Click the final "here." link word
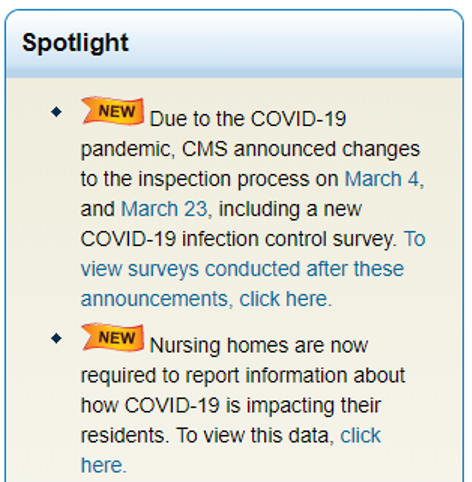The height and width of the screenshot is (482, 472). (104, 465)
